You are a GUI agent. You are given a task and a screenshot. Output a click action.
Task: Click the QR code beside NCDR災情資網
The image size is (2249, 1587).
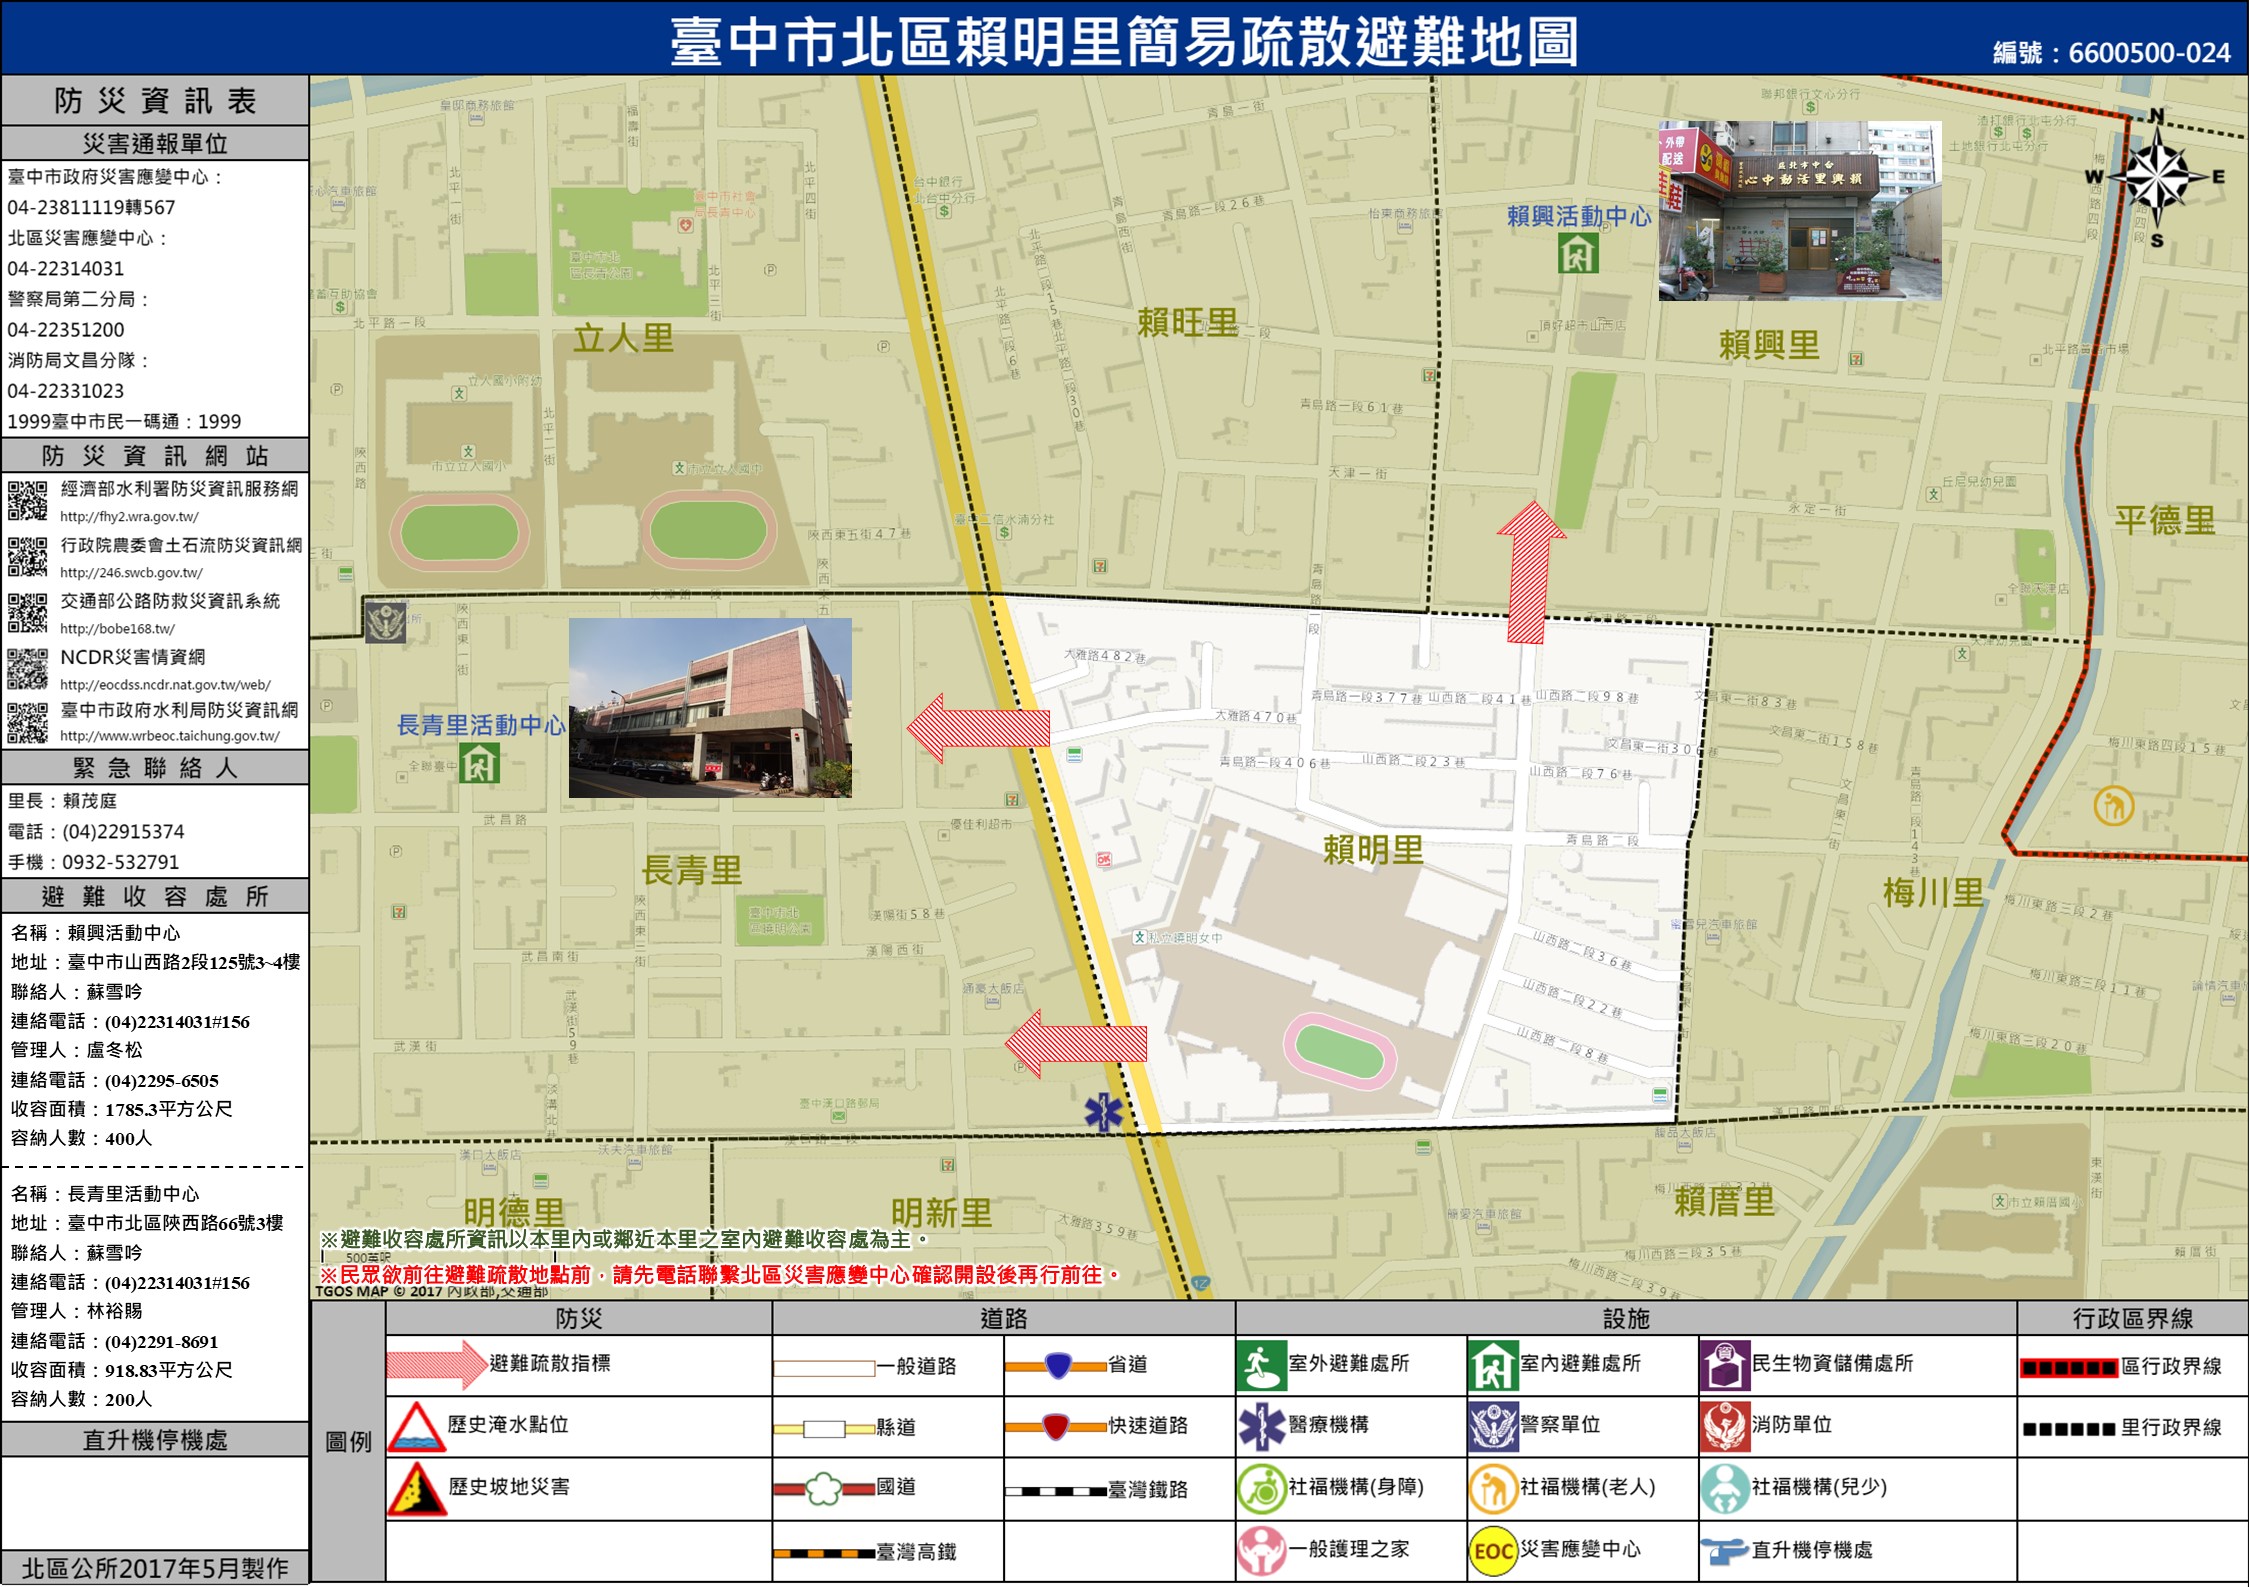click(x=28, y=668)
